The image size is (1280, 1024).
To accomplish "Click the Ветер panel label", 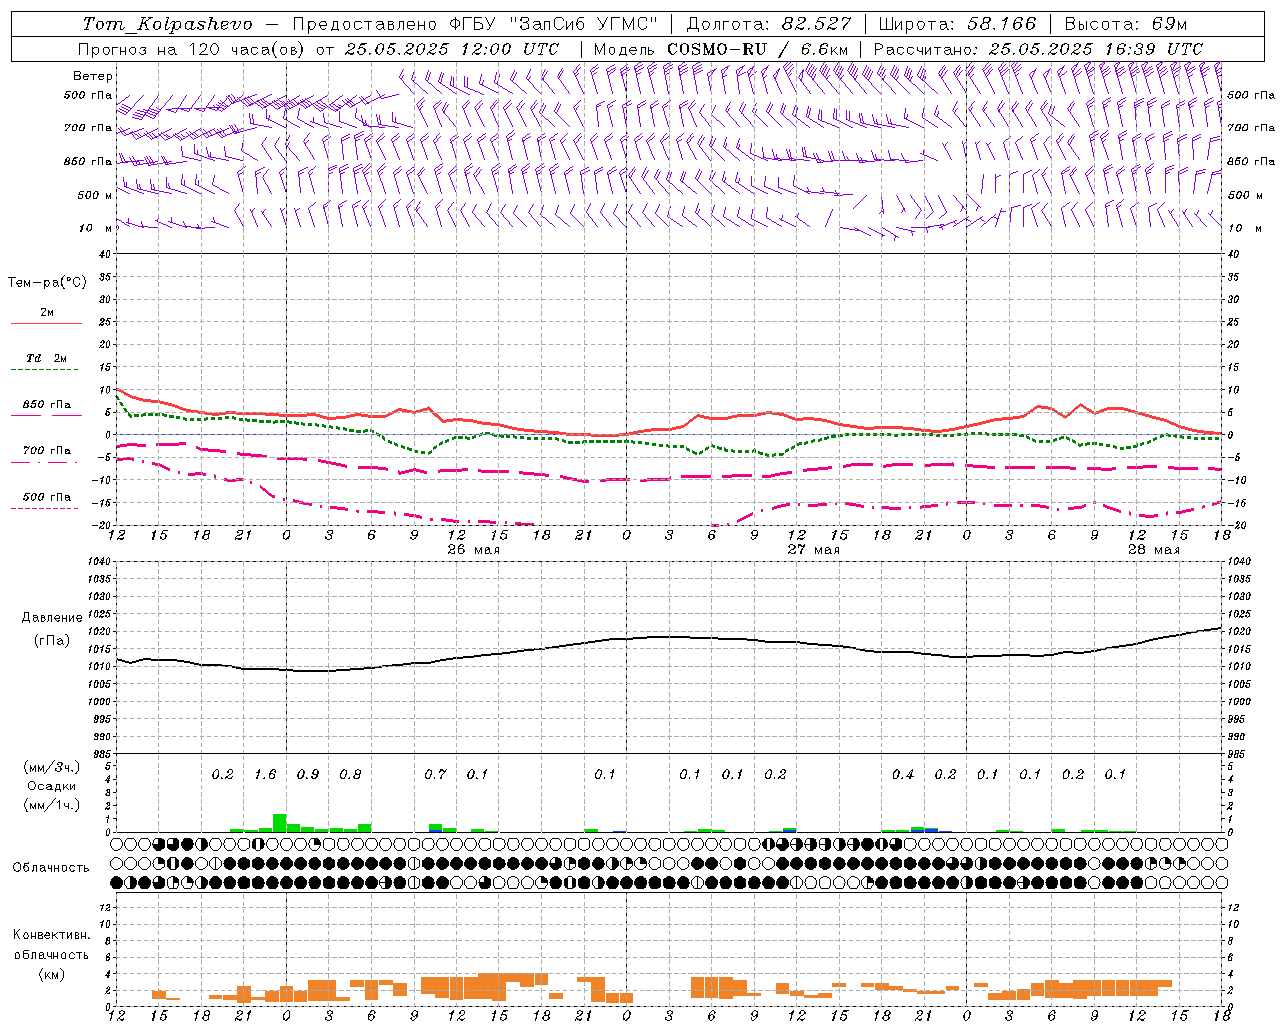I will point(93,76).
